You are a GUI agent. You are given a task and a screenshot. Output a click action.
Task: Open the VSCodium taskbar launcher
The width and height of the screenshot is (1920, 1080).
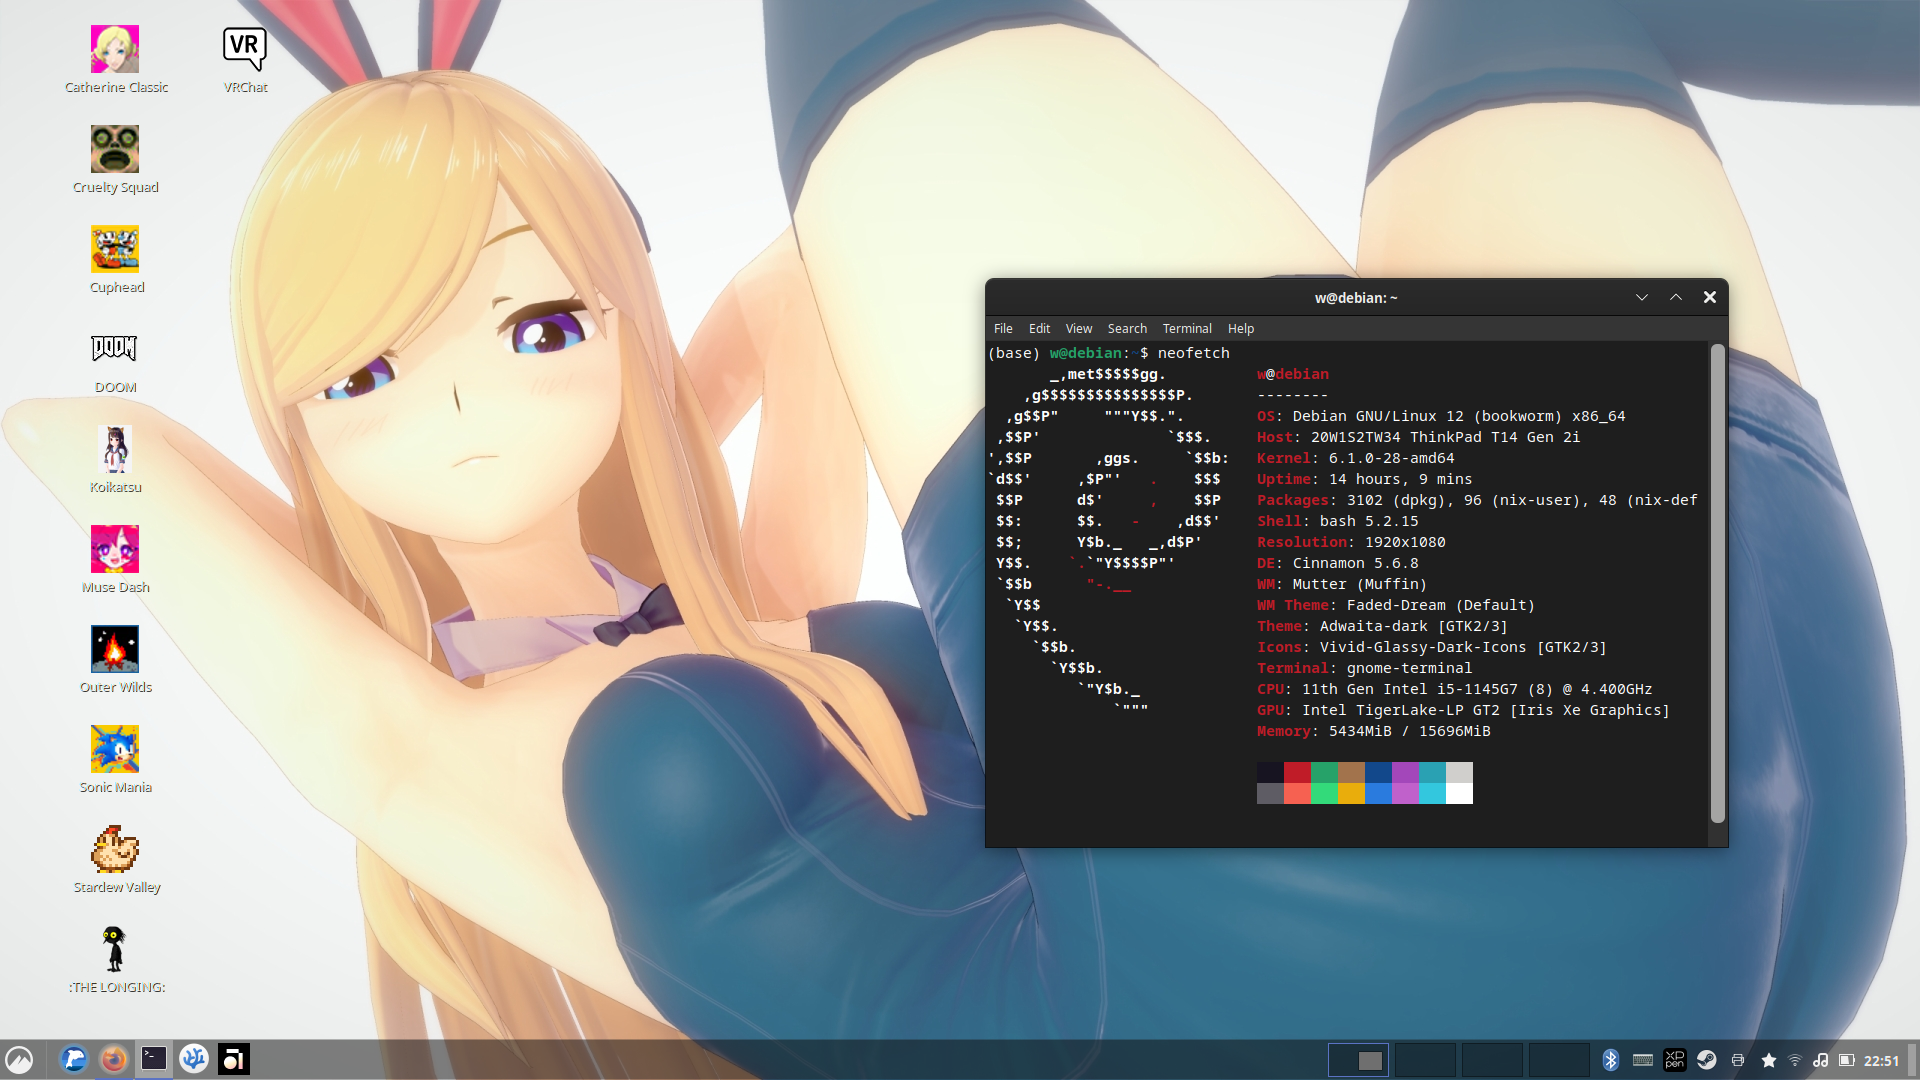click(x=194, y=1059)
